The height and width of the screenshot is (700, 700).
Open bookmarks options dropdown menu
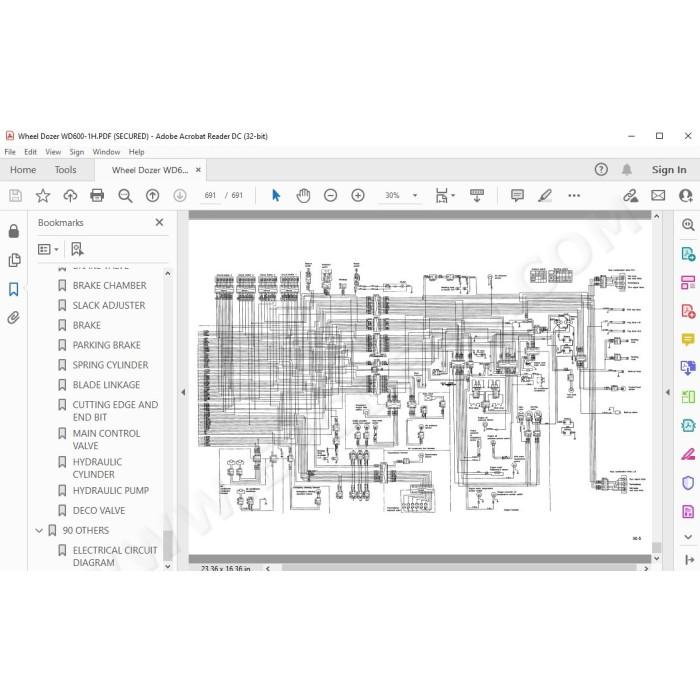coord(48,249)
